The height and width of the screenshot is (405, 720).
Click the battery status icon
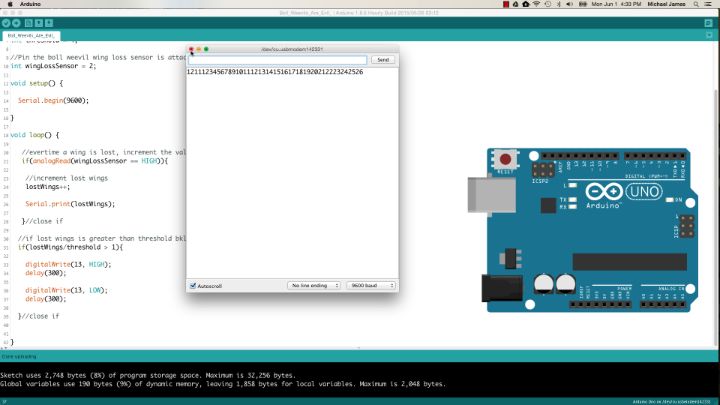[x=582, y=4]
